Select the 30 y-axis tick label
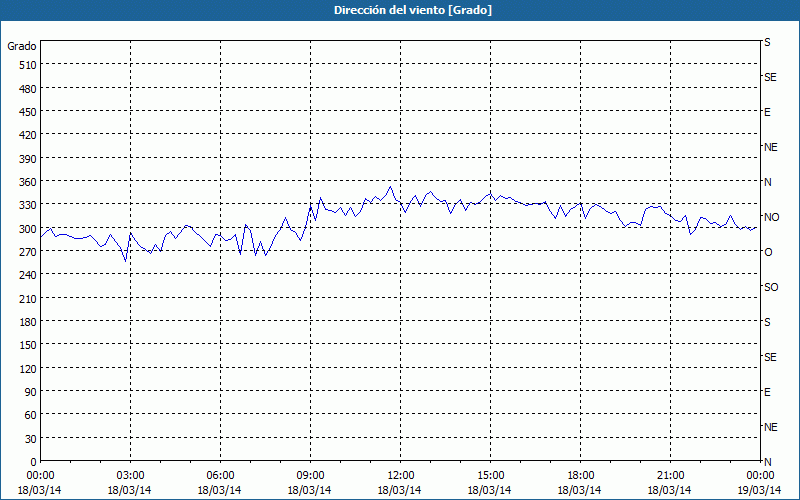This screenshot has width=800, height=500. coord(31,439)
